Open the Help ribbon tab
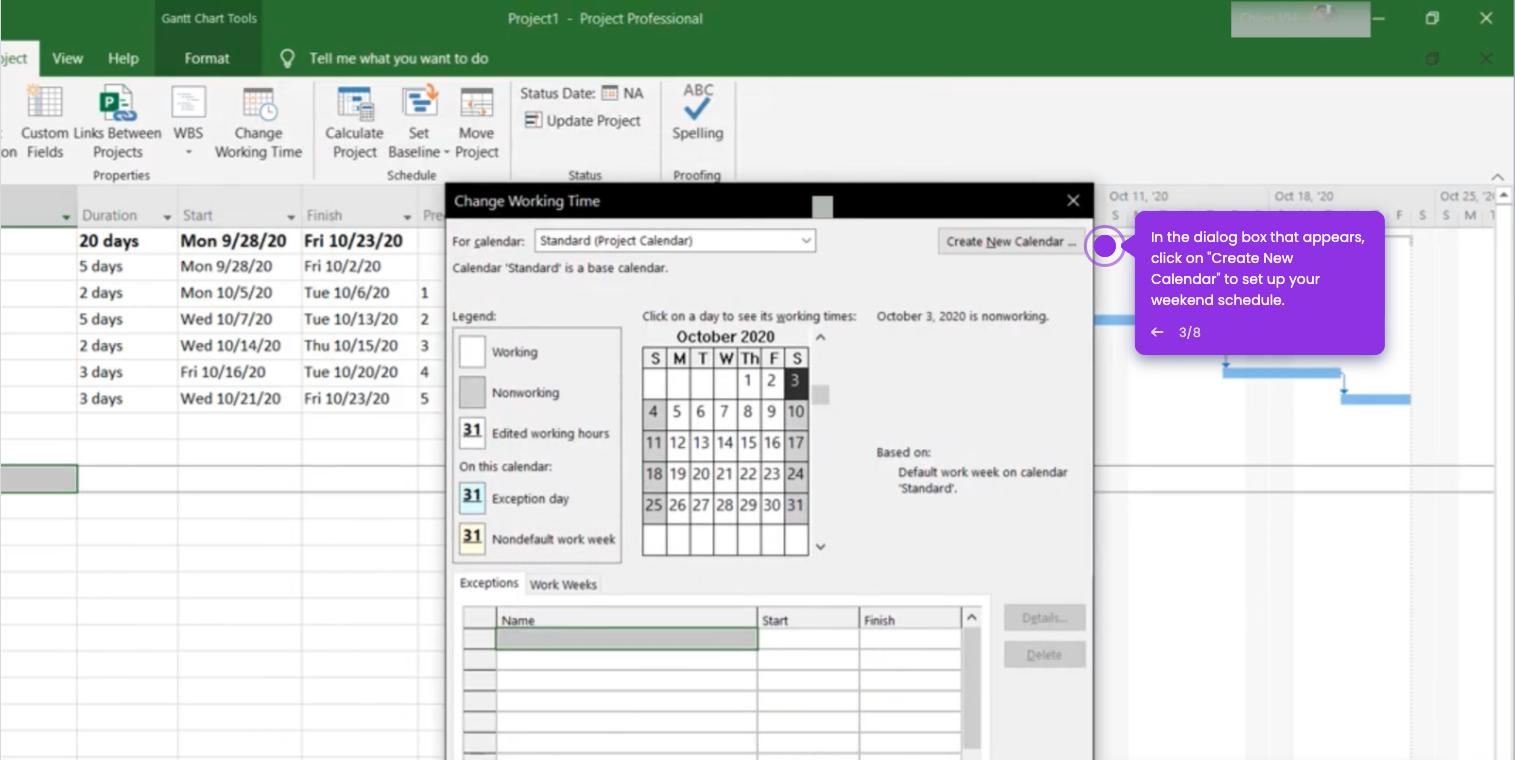This screenshot has width=1515, height=760. click(x=123, y=58)
